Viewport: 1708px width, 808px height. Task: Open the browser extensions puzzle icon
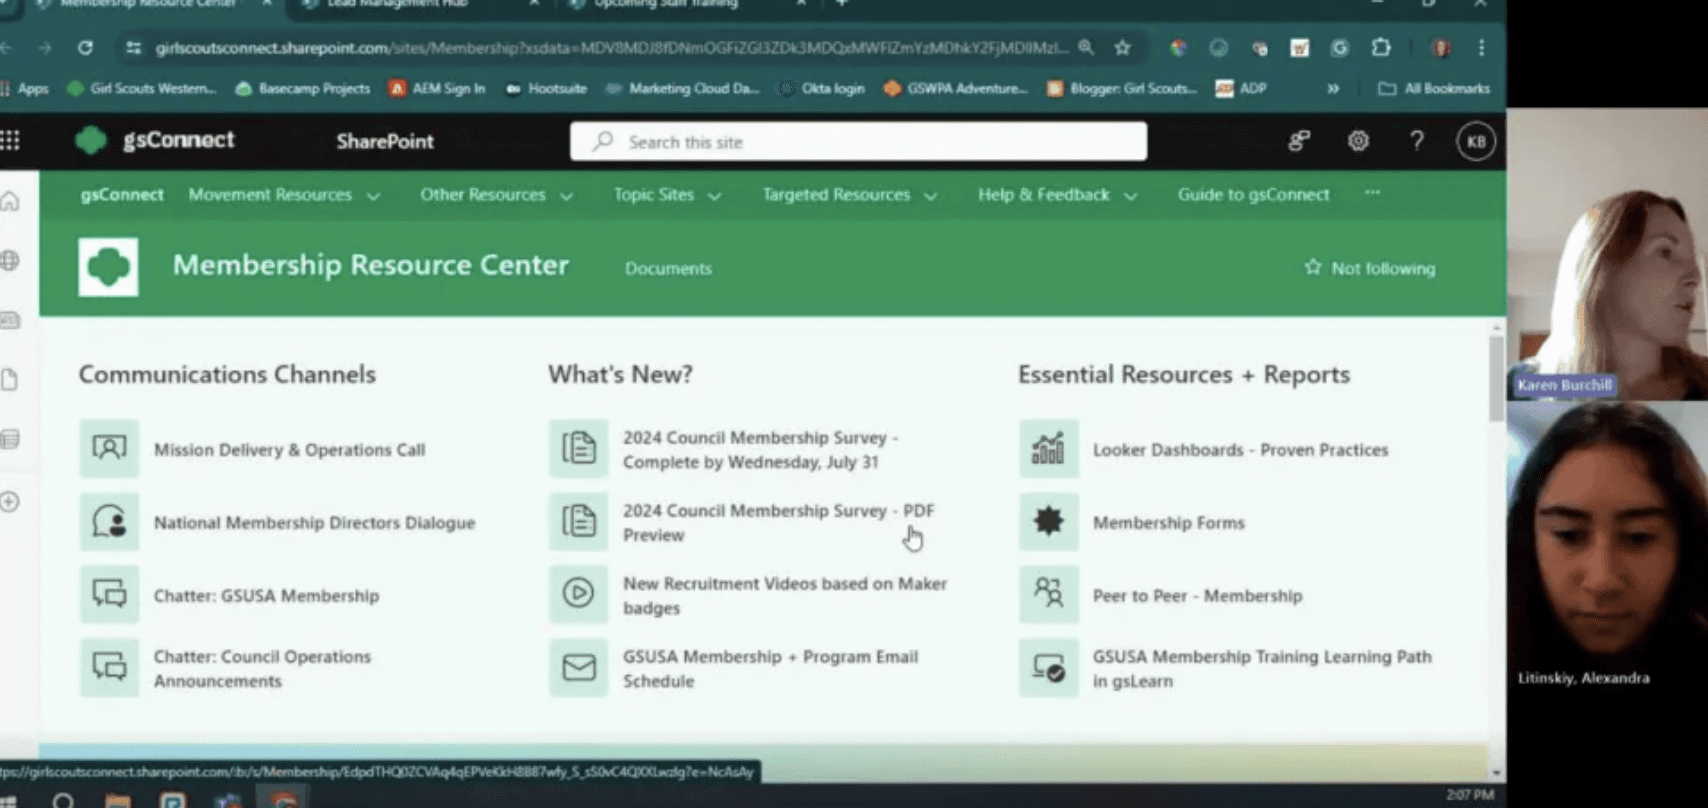coord(1381,47)
